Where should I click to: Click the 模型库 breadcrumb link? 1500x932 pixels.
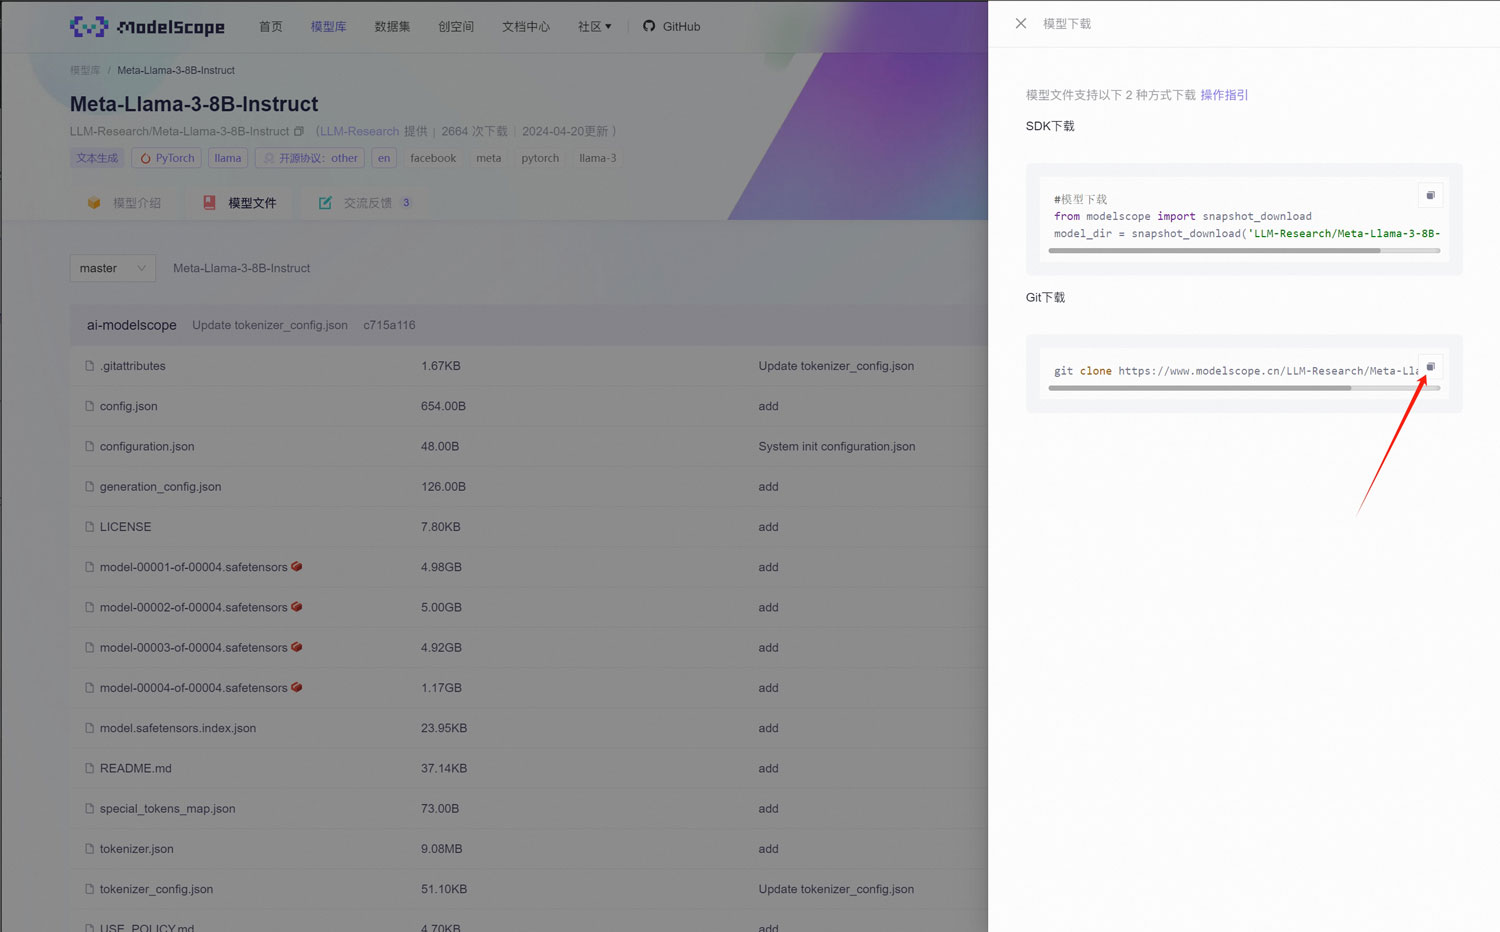coord(85,70)
